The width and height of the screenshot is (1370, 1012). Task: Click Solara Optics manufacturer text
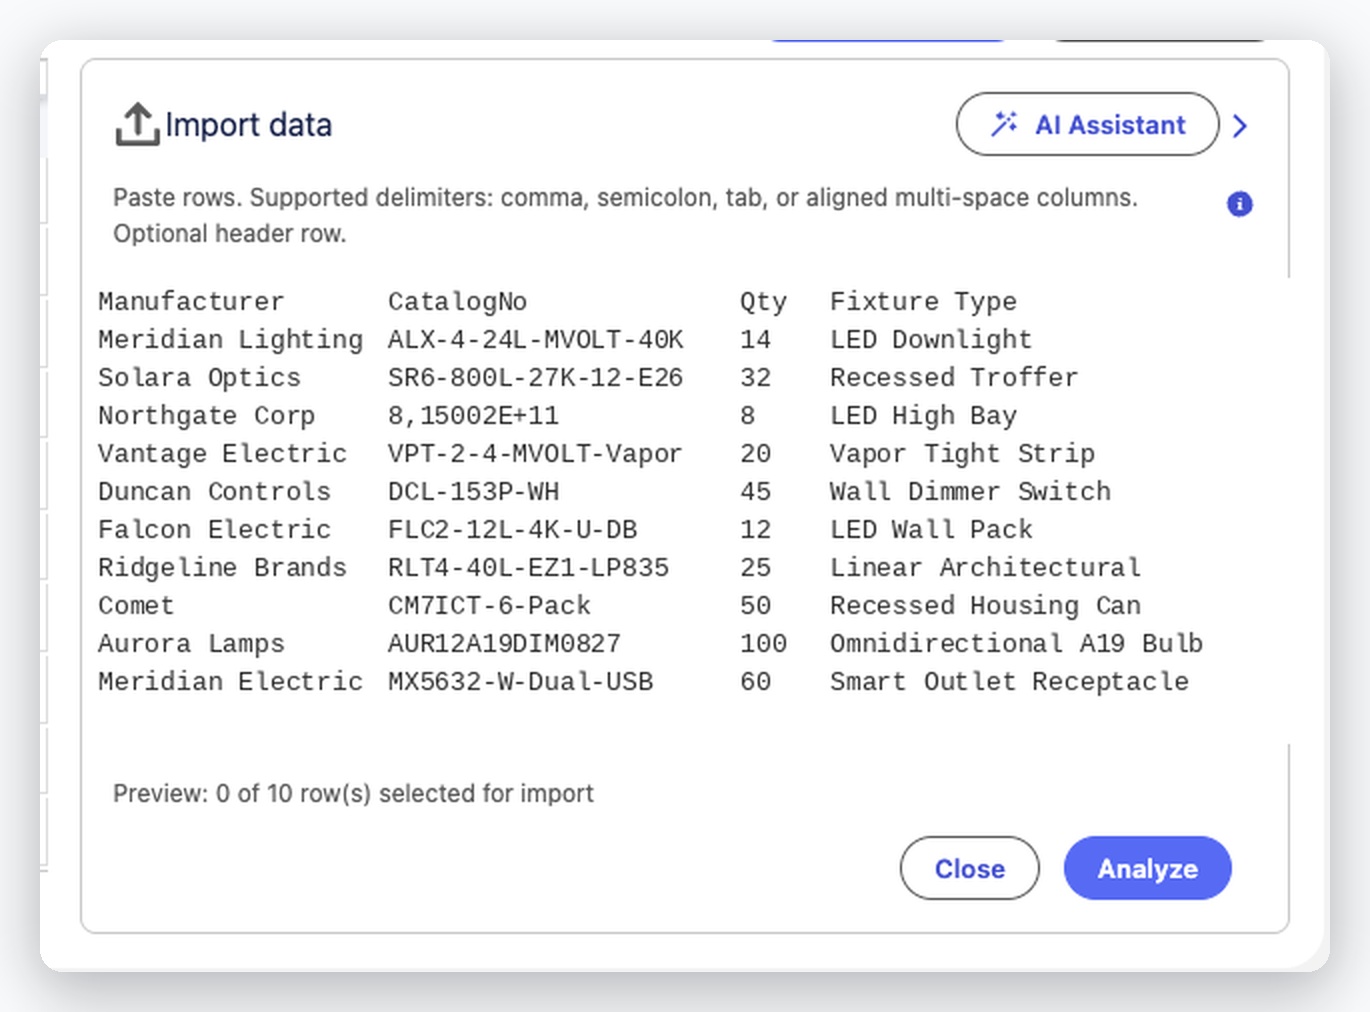pos(199,378)
